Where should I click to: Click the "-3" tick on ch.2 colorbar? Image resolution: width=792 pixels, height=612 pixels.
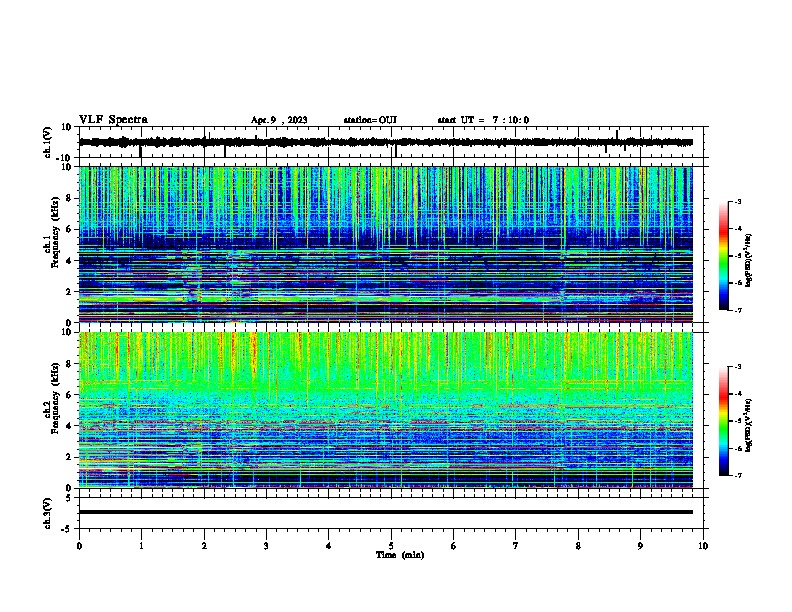tap(737, 367)
